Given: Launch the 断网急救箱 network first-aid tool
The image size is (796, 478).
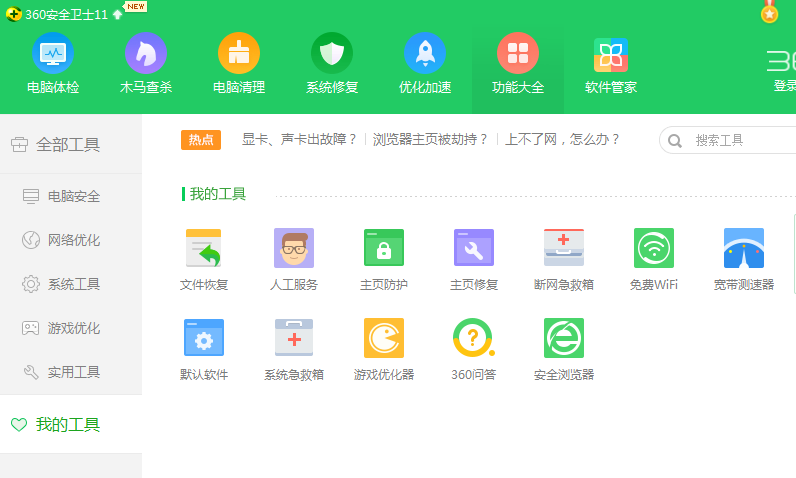Looking at the screenshot, I should coord(563,259).
